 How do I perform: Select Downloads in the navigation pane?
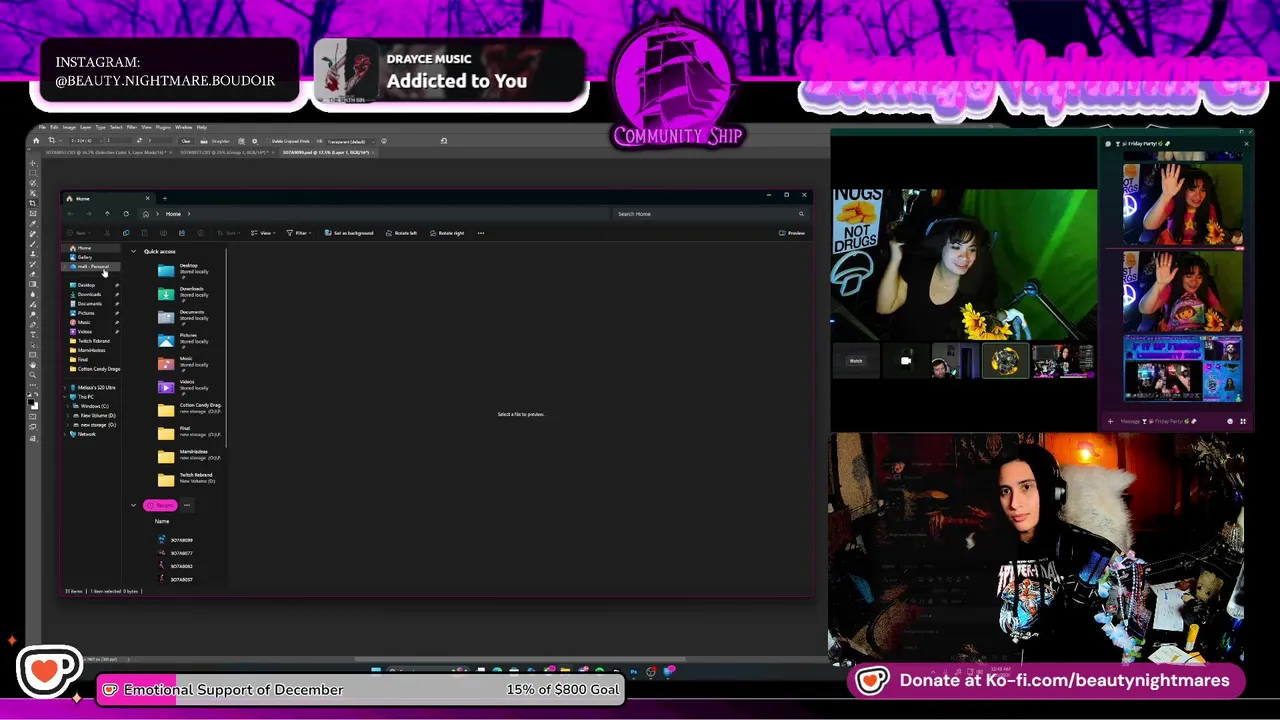[89, 294]
